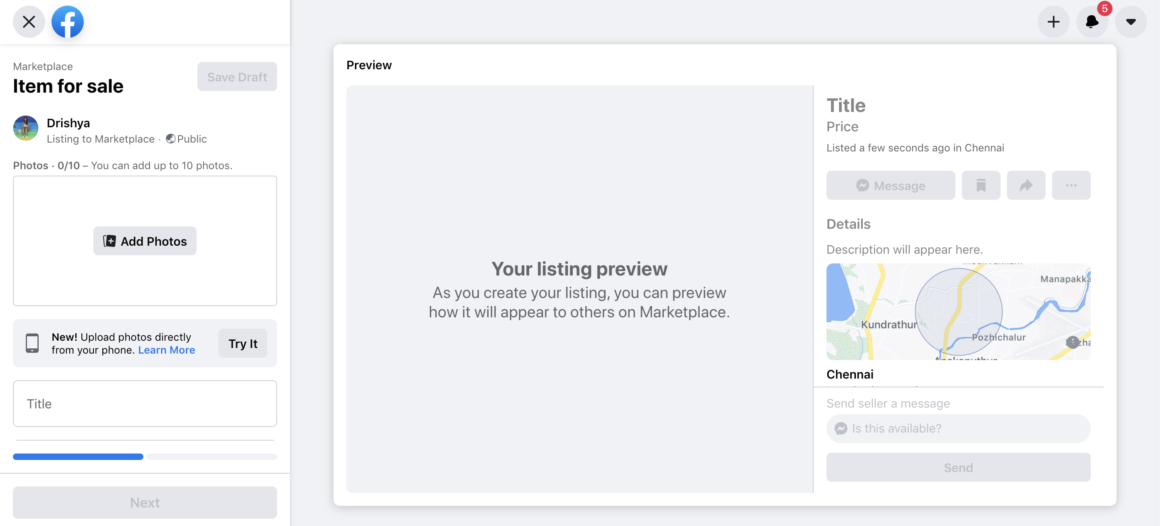Open the notifications bell

click(x=1092, y=21)
